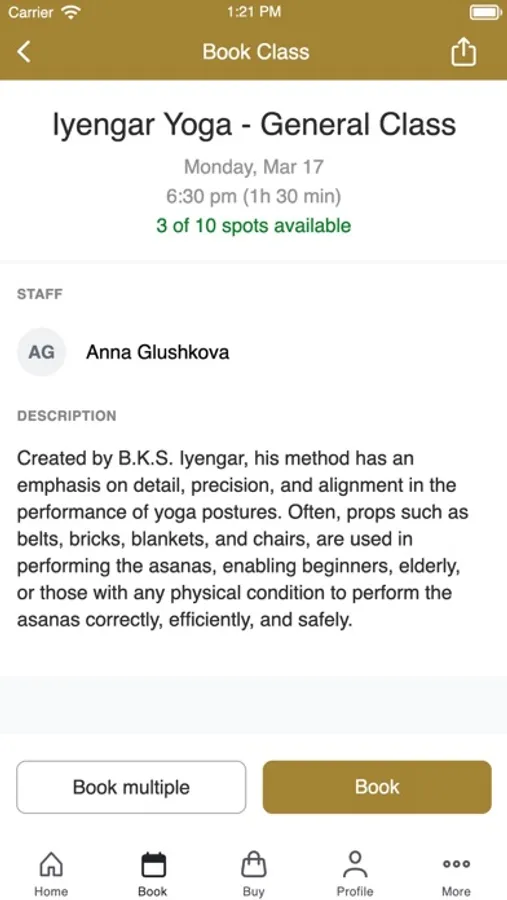Select the Book calendar icon

coord(153,864)
